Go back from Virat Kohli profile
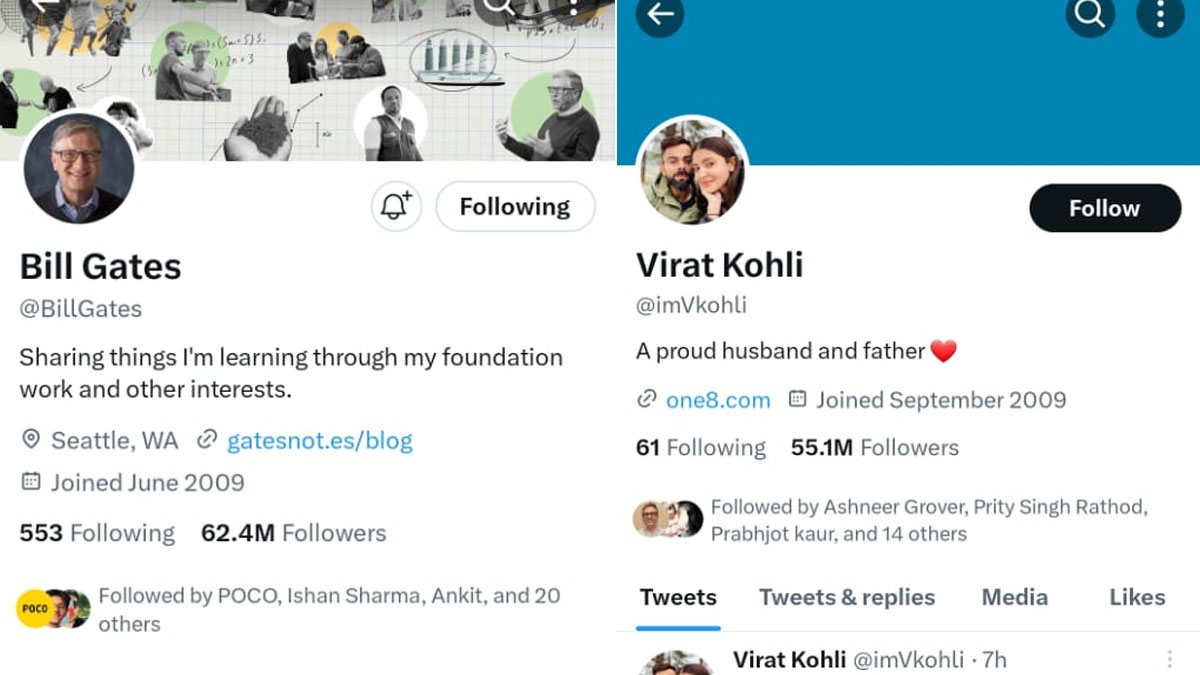The image size is (1200, 675). [659, 14]
